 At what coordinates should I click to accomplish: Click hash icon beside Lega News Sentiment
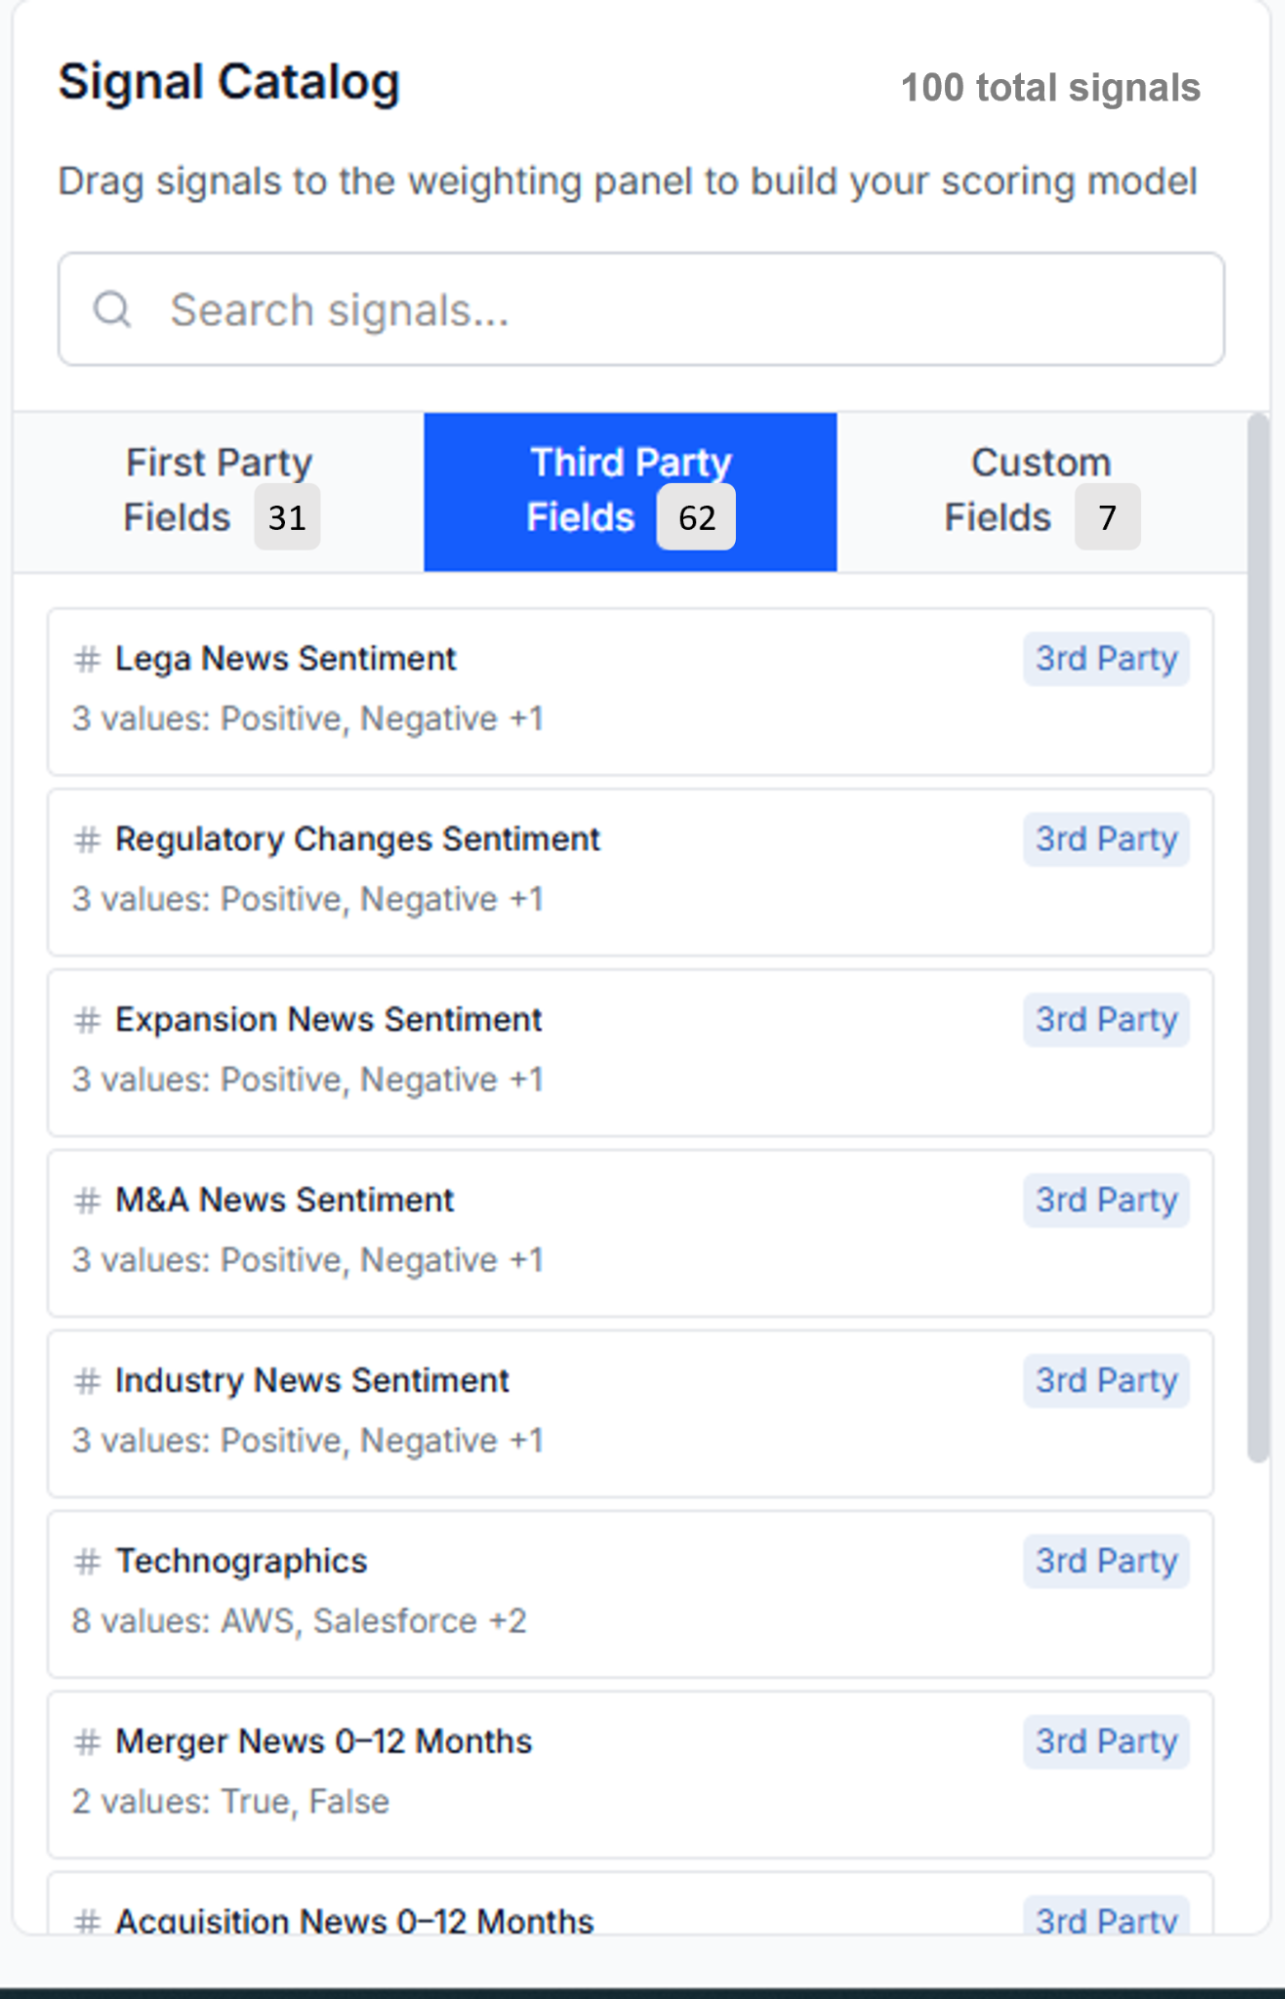[88, 659]
